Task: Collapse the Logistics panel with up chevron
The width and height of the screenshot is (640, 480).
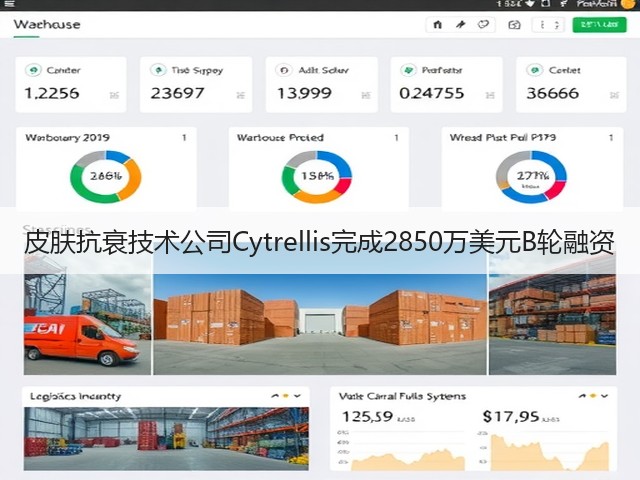Action: (275, 396)
